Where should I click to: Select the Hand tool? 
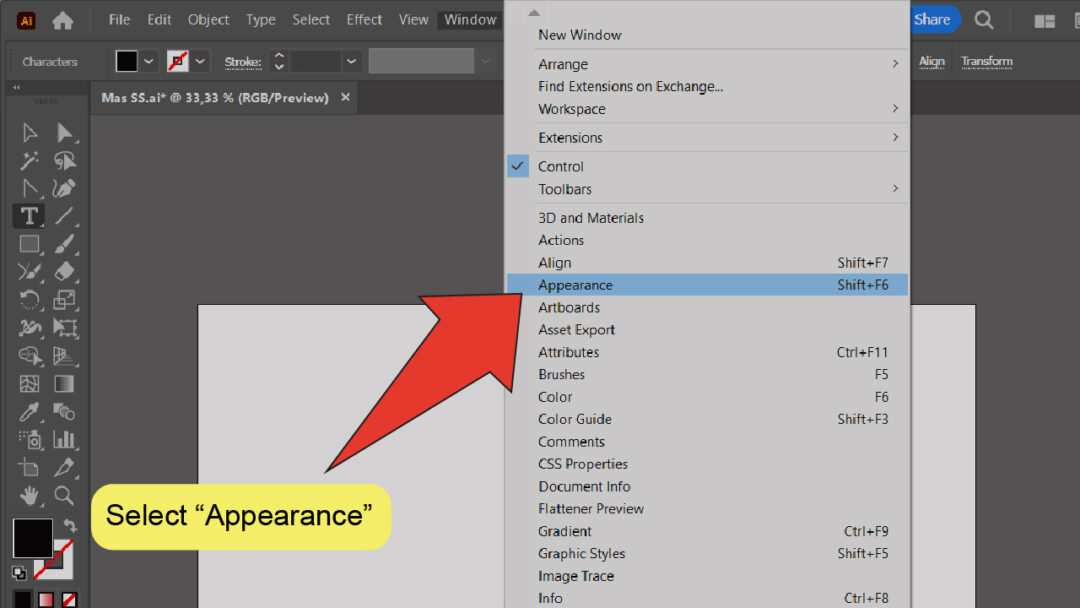coord(28,496)
